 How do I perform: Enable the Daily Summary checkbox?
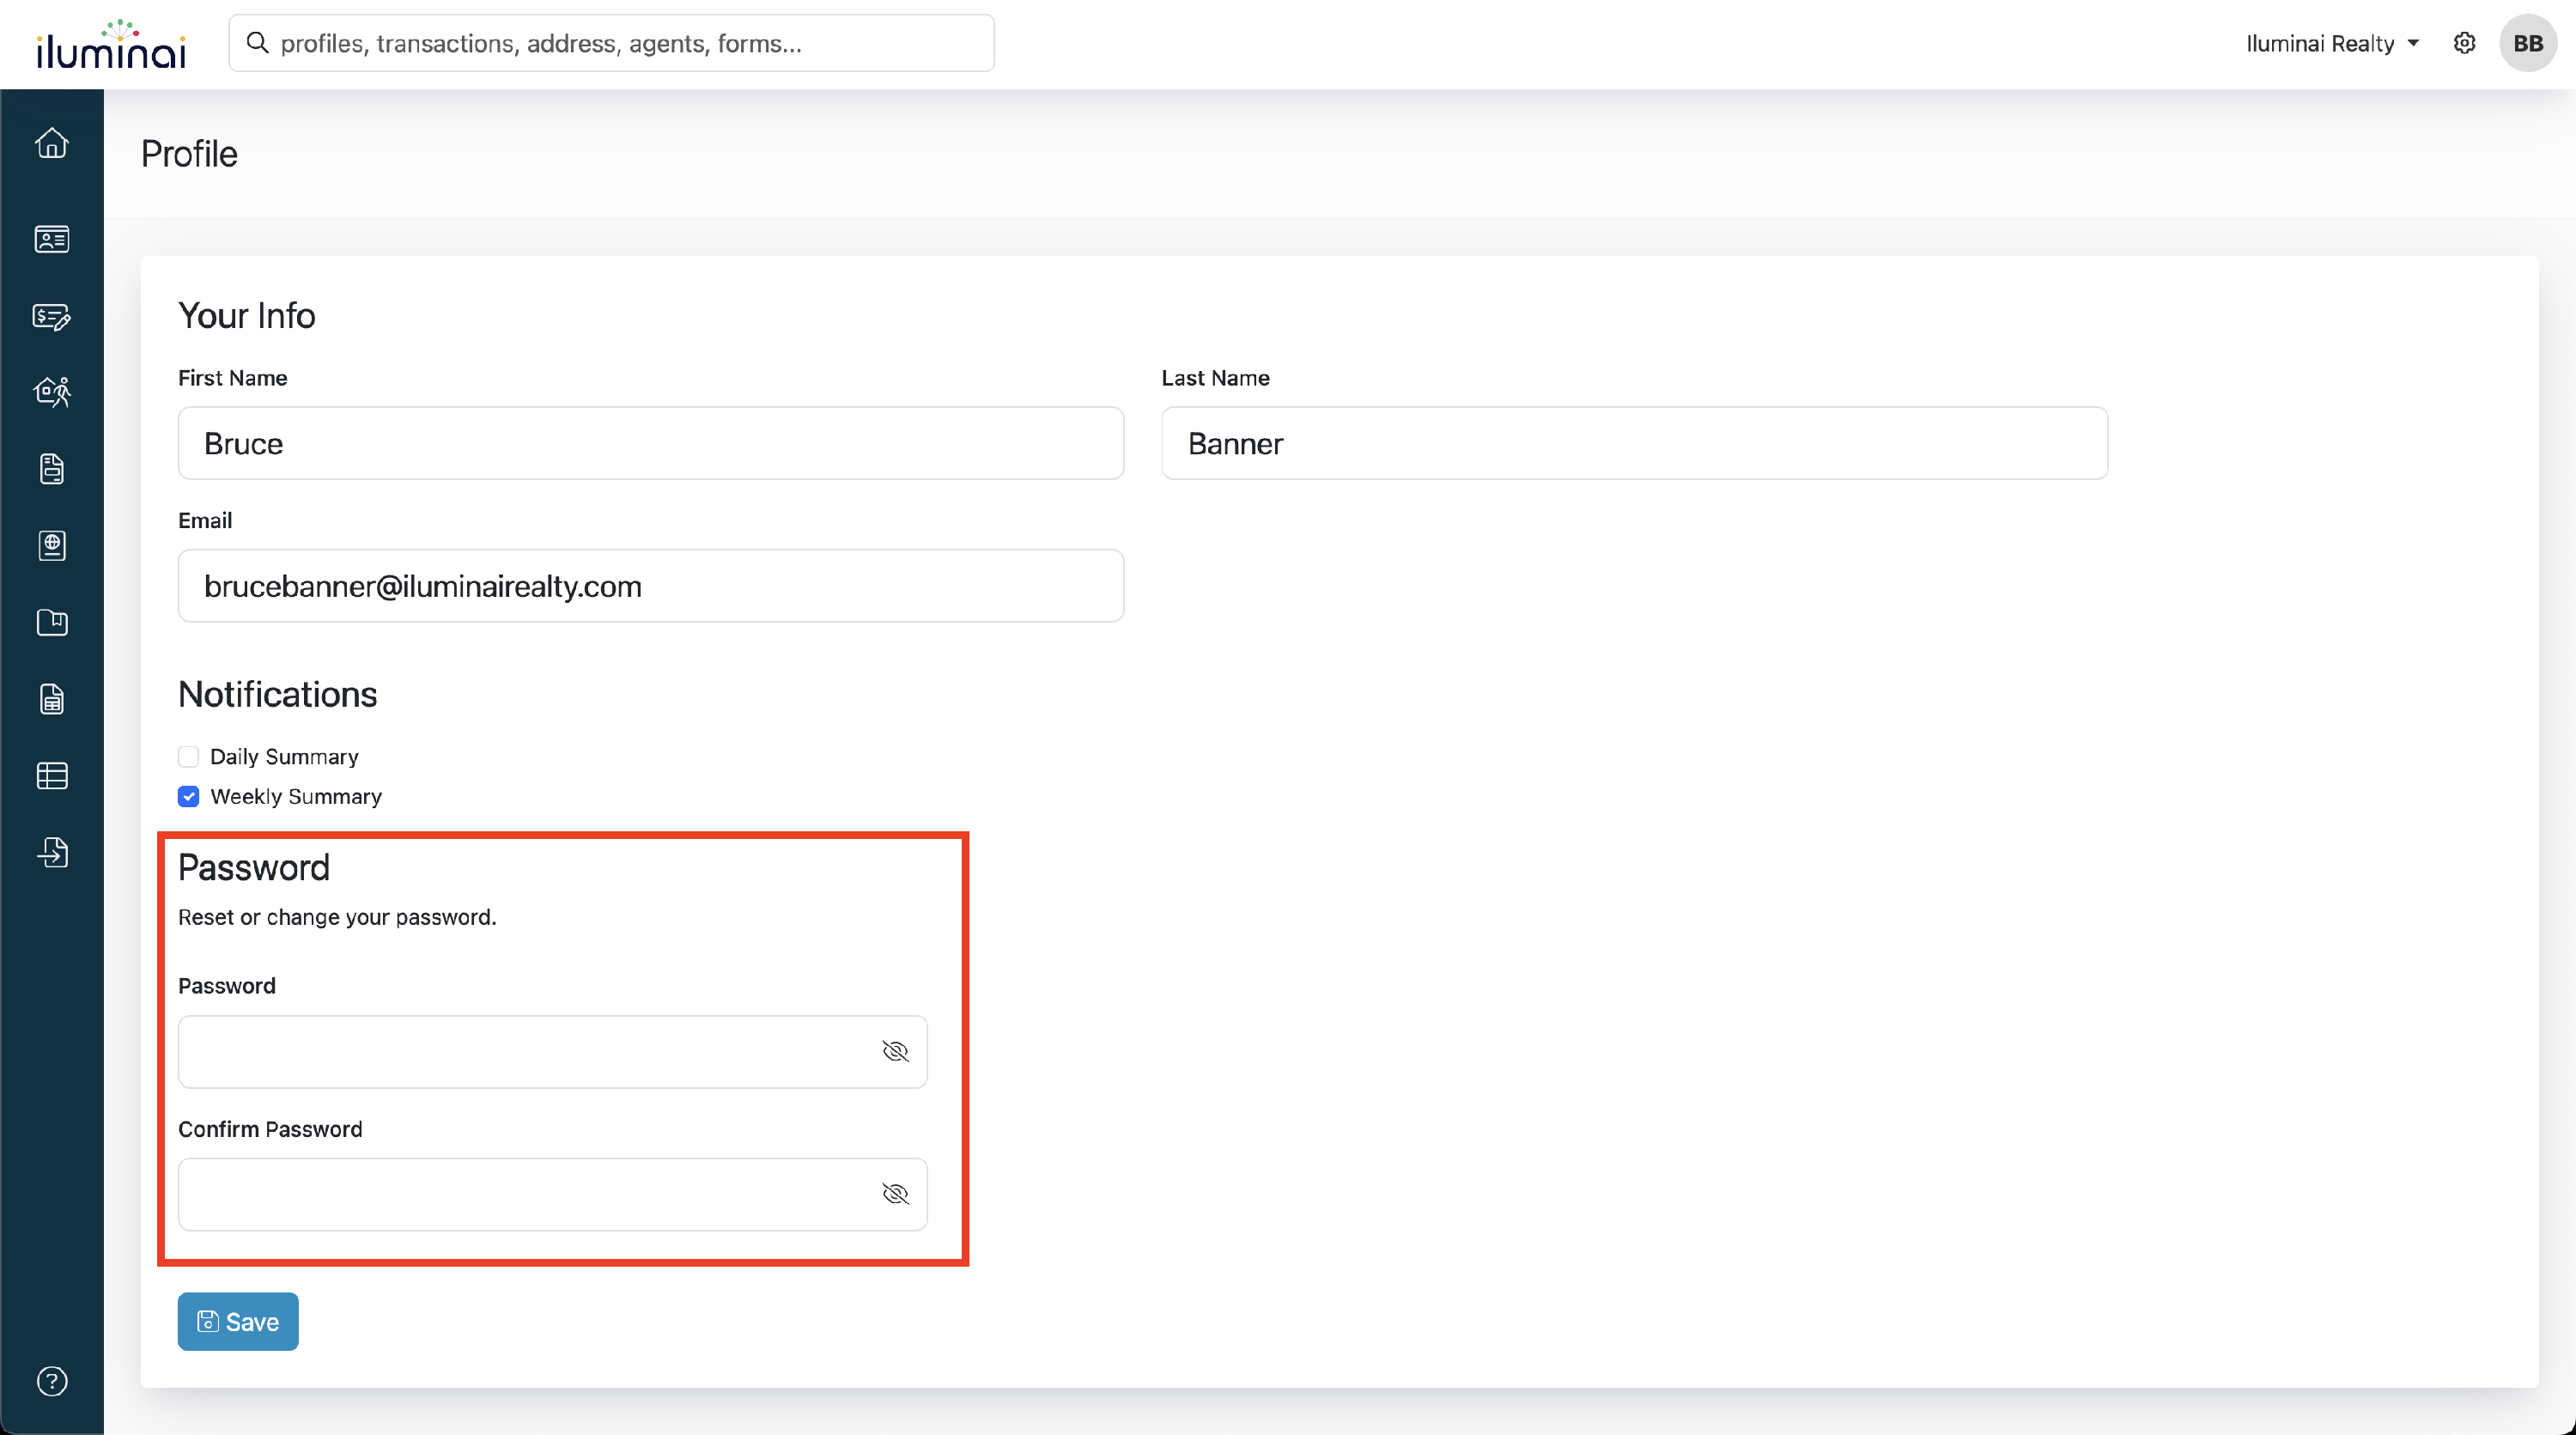pos(188,756)
